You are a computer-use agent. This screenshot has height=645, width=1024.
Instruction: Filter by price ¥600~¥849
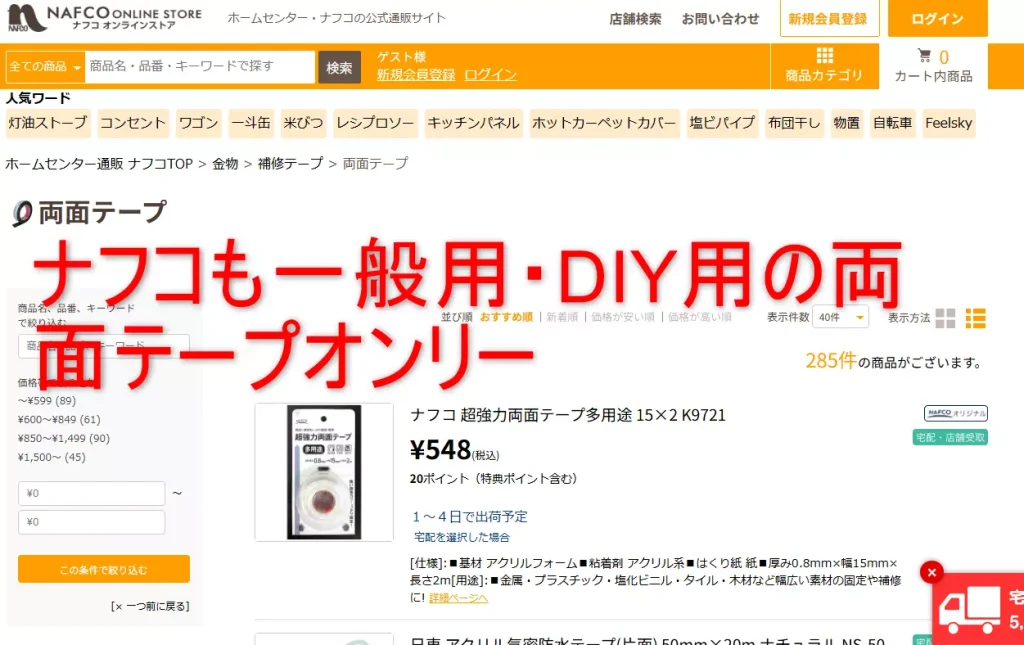(59, 419)
